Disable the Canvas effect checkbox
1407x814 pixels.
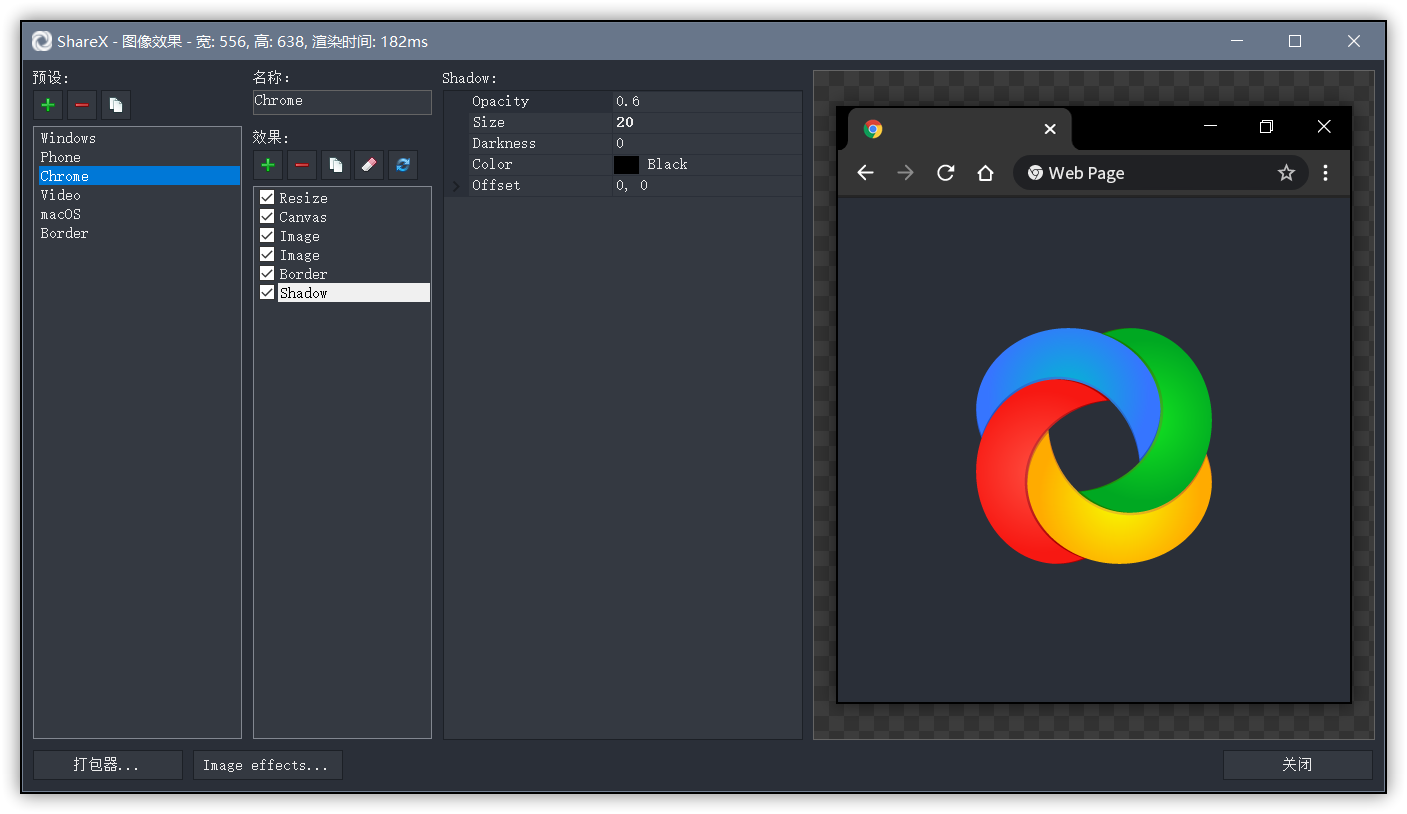(267, 217)
